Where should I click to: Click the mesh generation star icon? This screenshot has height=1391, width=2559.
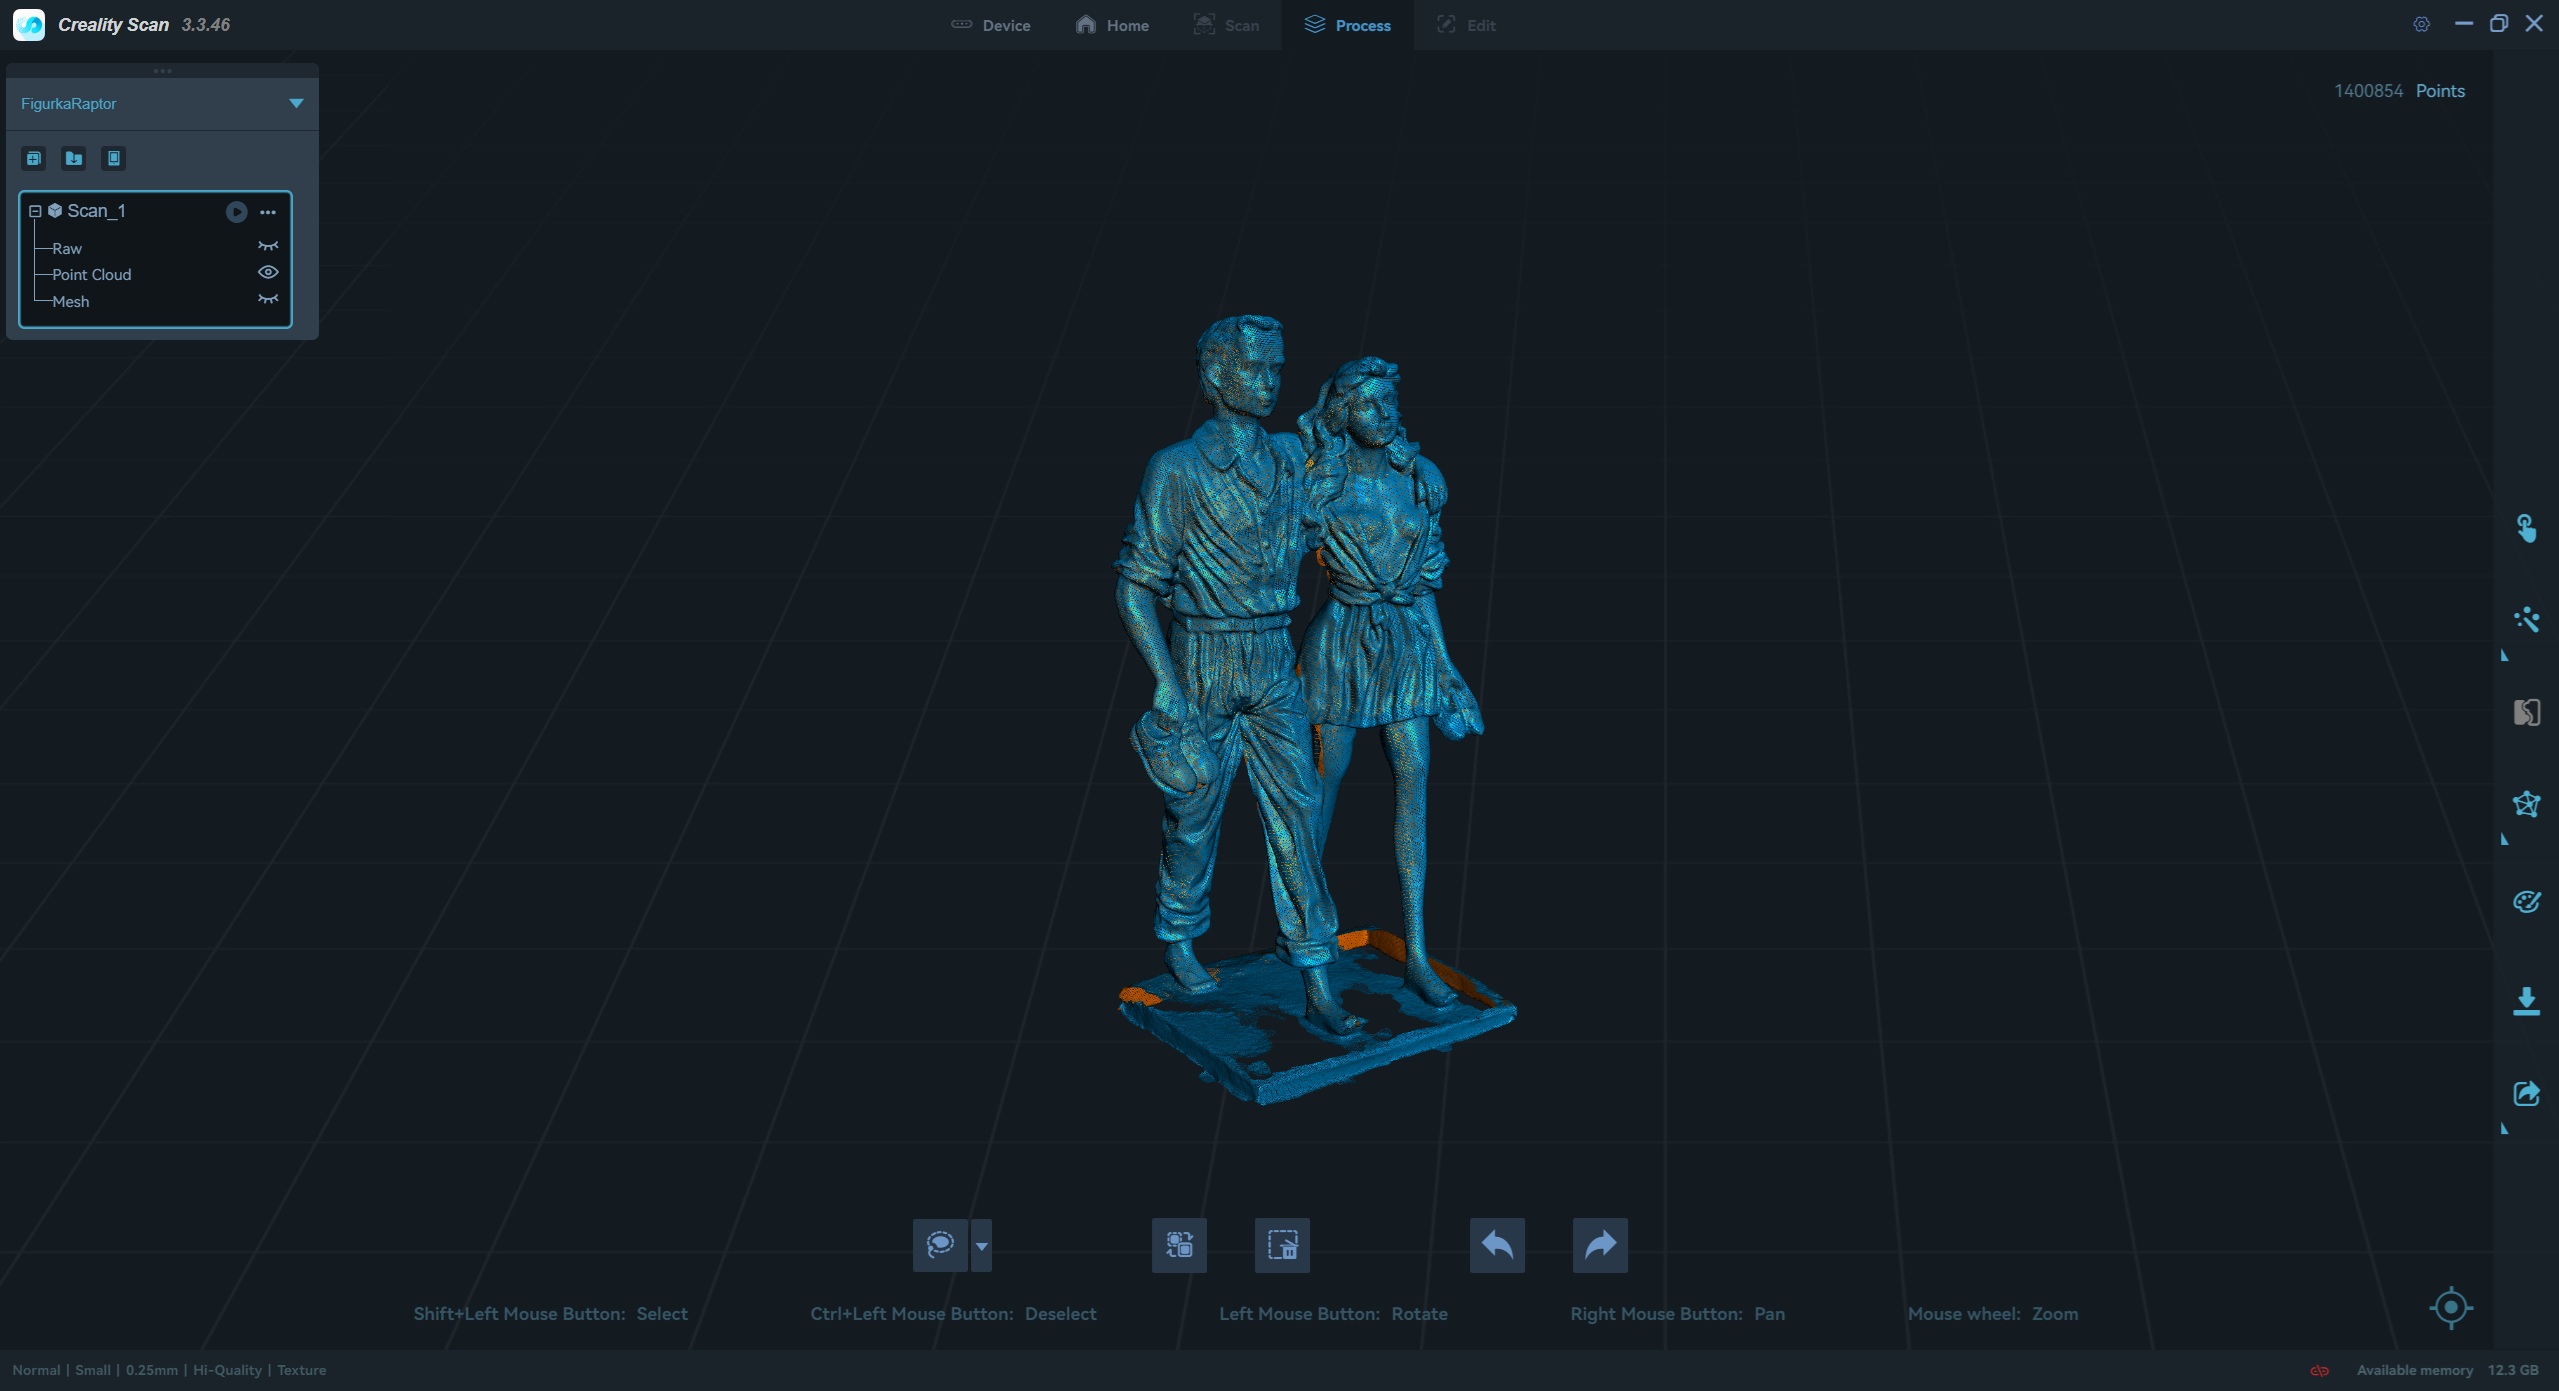2526,805
